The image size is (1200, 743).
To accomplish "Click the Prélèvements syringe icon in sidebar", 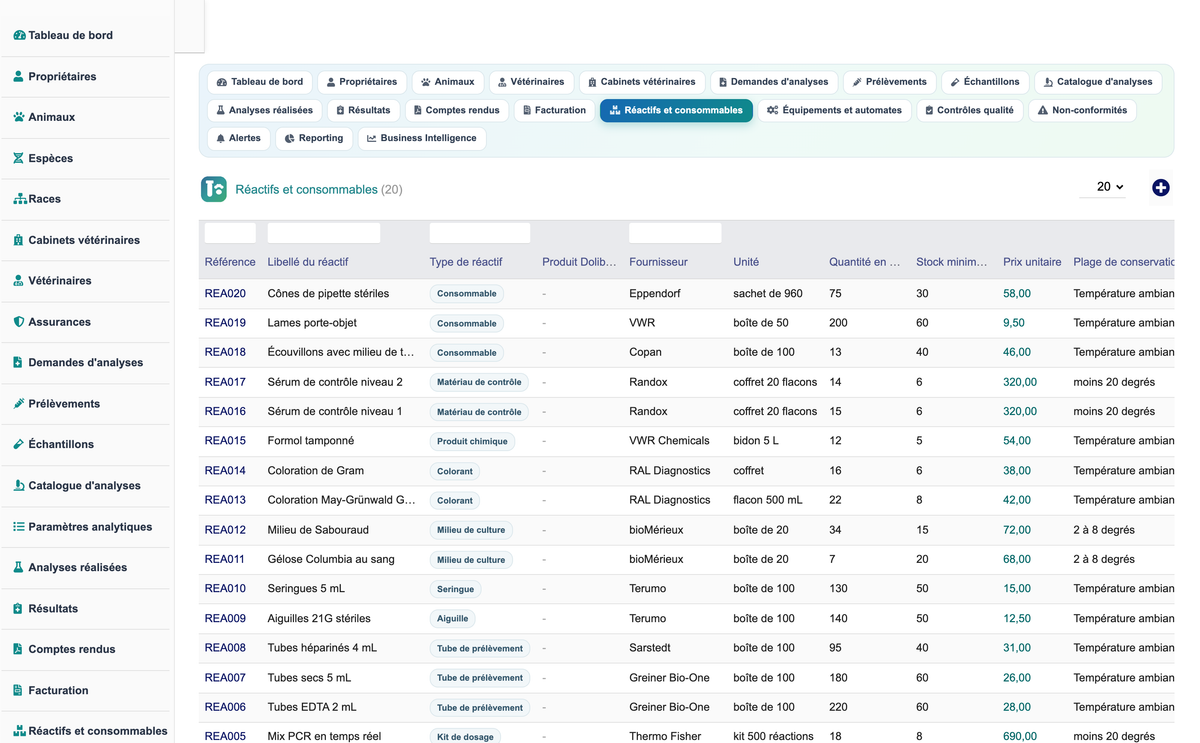I will [x=19, y=404].
